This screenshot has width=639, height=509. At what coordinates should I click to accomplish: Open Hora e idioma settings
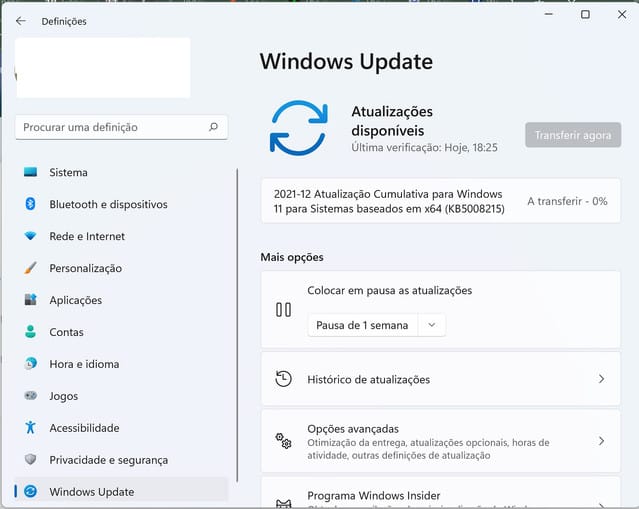point(121,364)
